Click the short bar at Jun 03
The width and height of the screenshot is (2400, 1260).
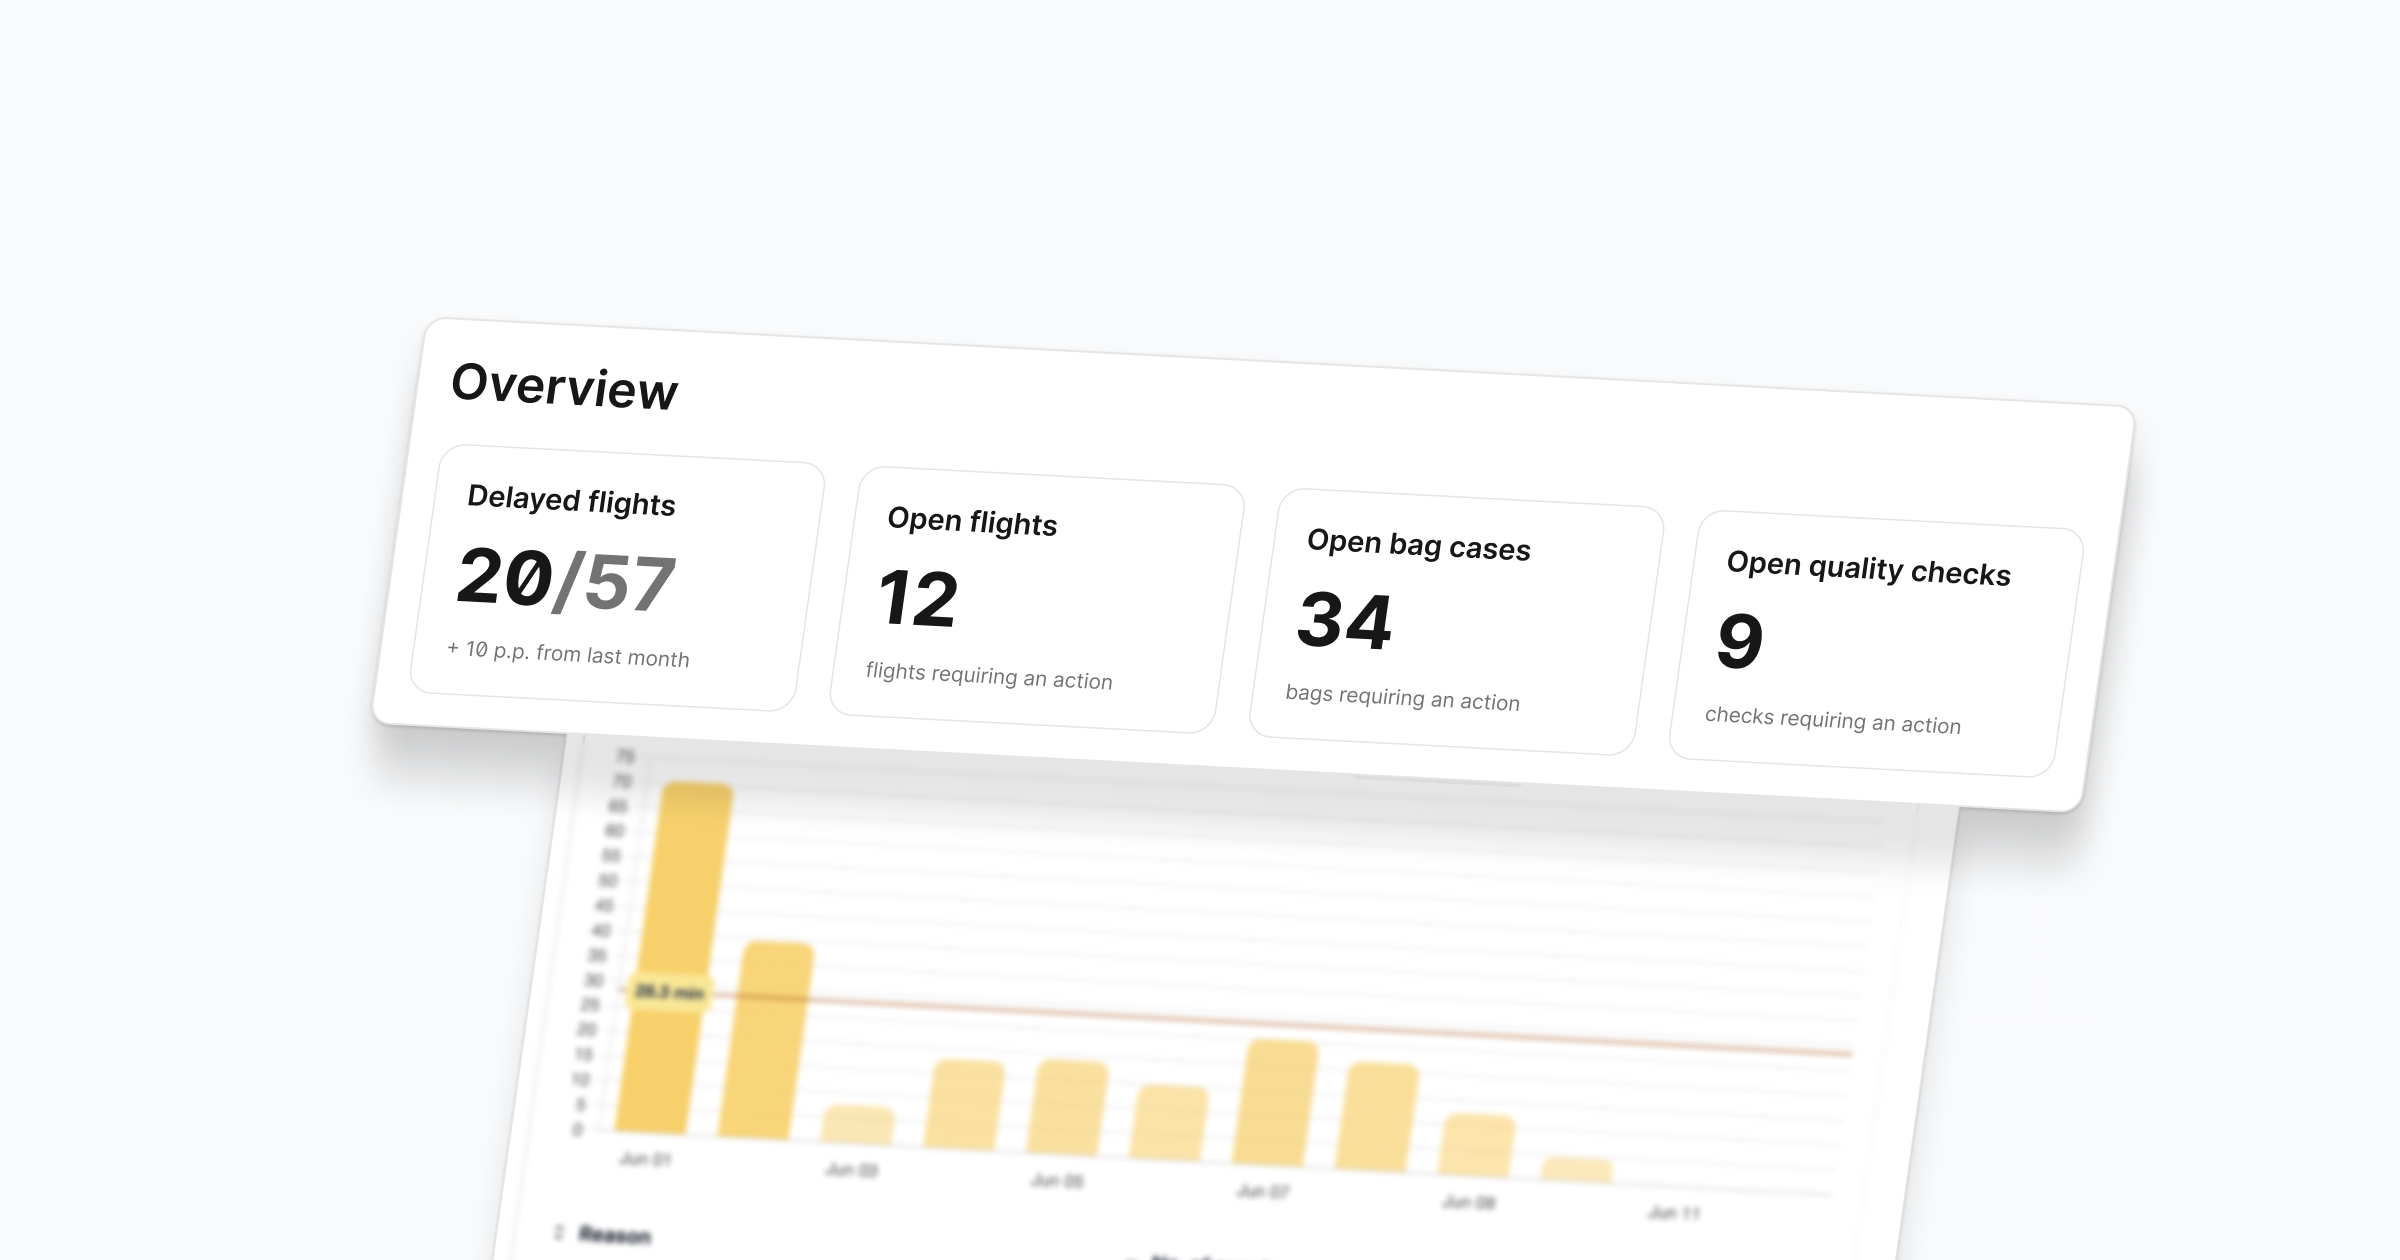pyautogui.click(x=857, y=1126)
